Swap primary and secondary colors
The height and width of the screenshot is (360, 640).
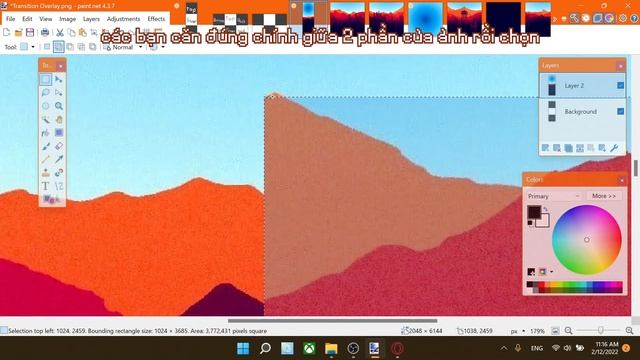point(546,209)
